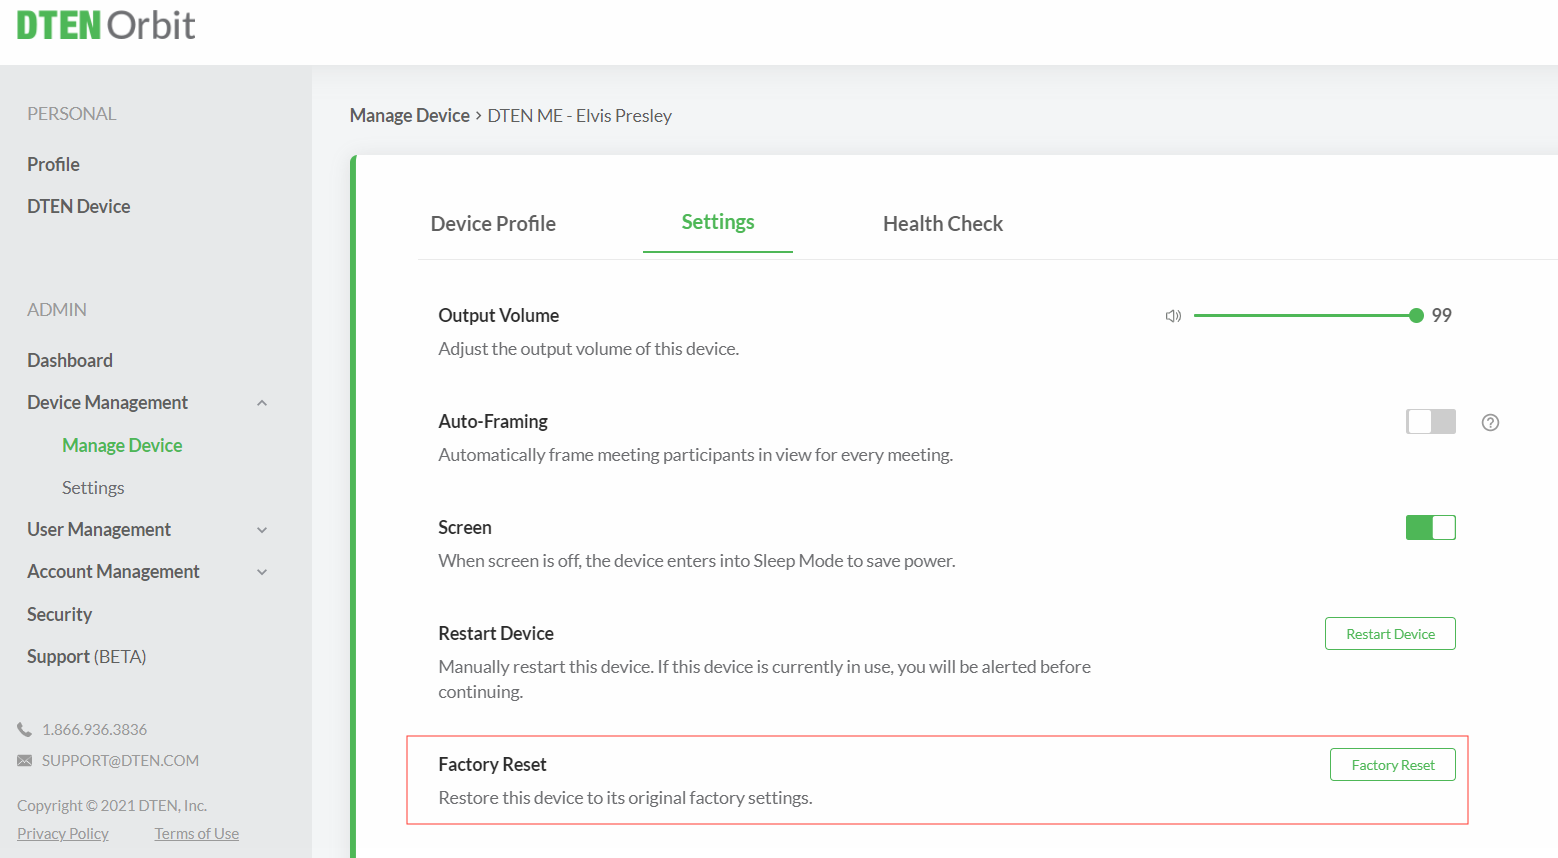
Task: Turn off the Screen toggle
Action: coord(1430,528)
